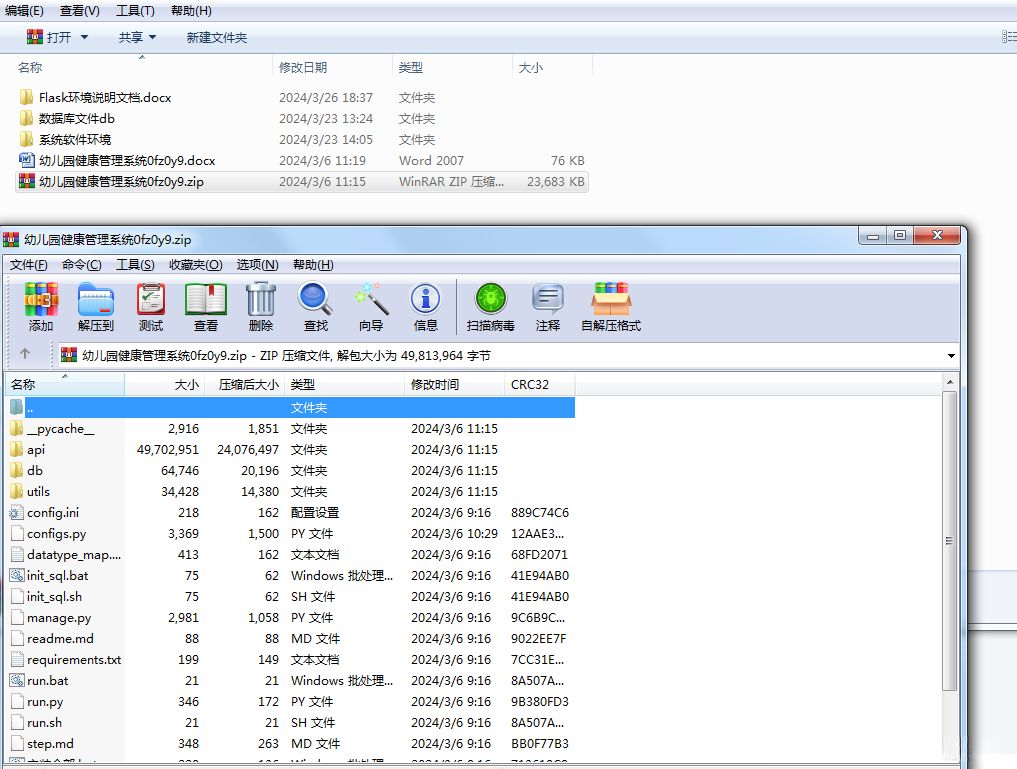
Task: Select the config.ini file icon
Action: (x=17, y=513)
